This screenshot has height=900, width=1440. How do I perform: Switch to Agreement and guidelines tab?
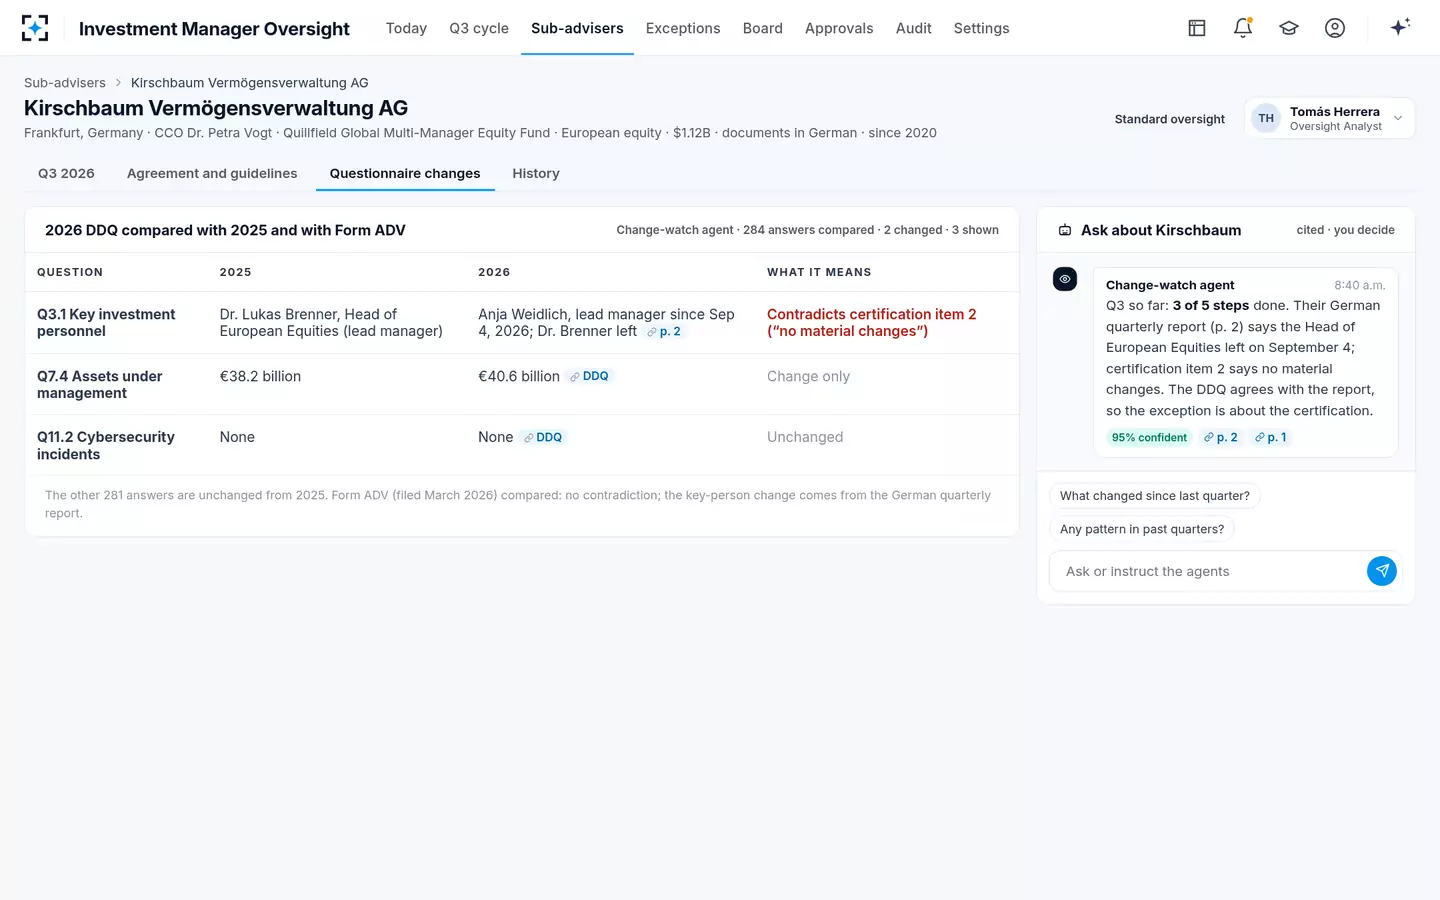point(212,173)
